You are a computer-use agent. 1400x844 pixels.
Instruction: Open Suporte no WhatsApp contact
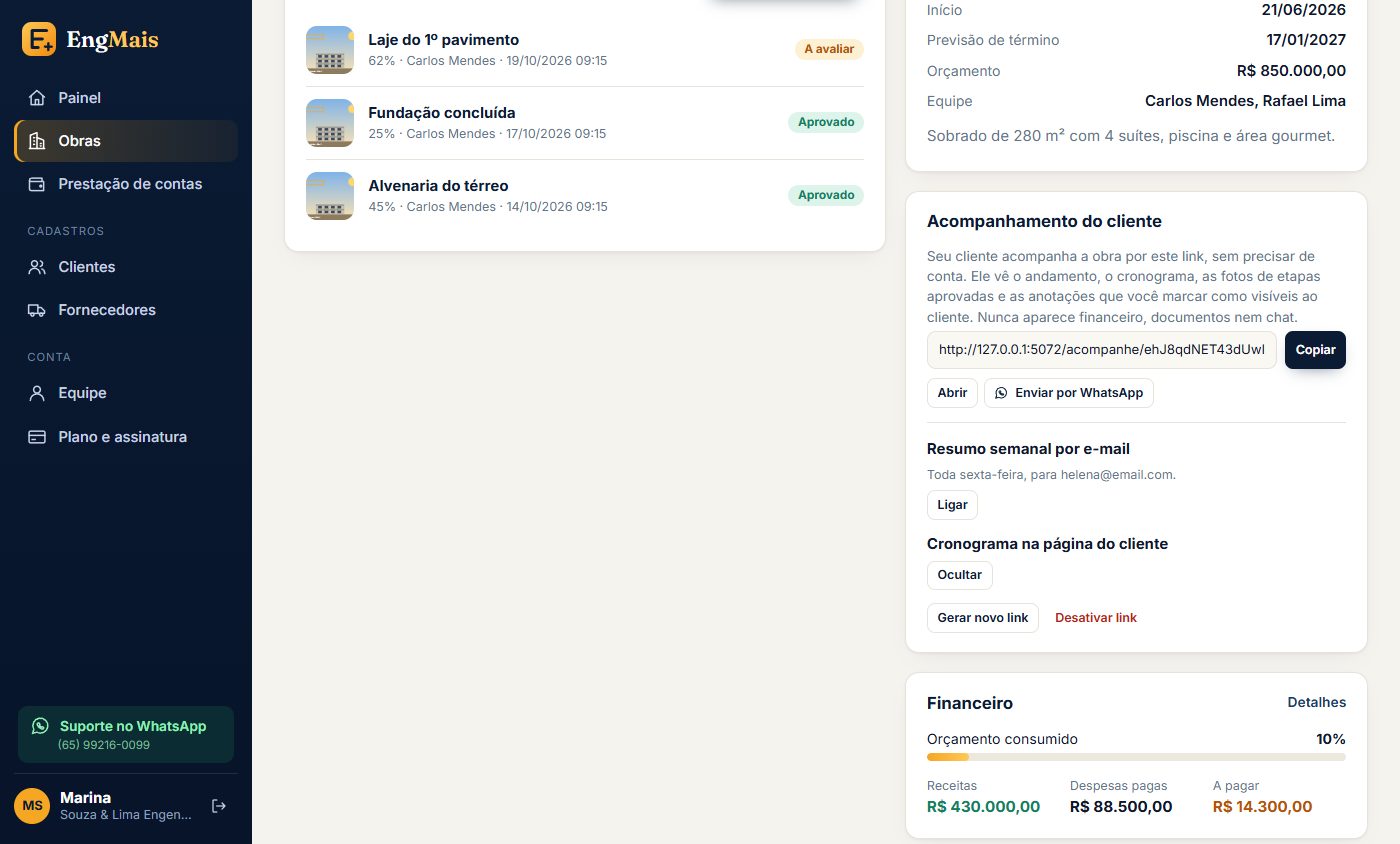click(x=126, y=735)
